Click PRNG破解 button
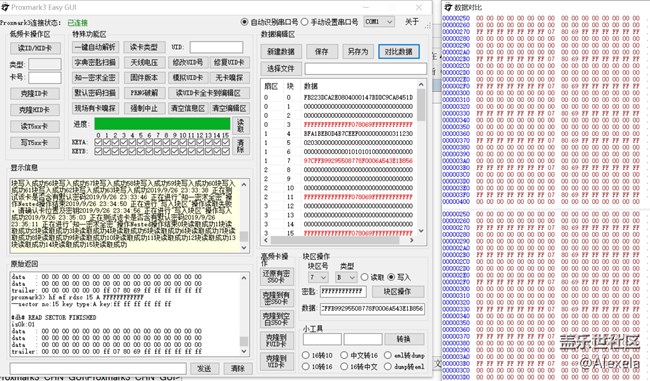Viewport: 650px width, 381px height. pos(144,93)
